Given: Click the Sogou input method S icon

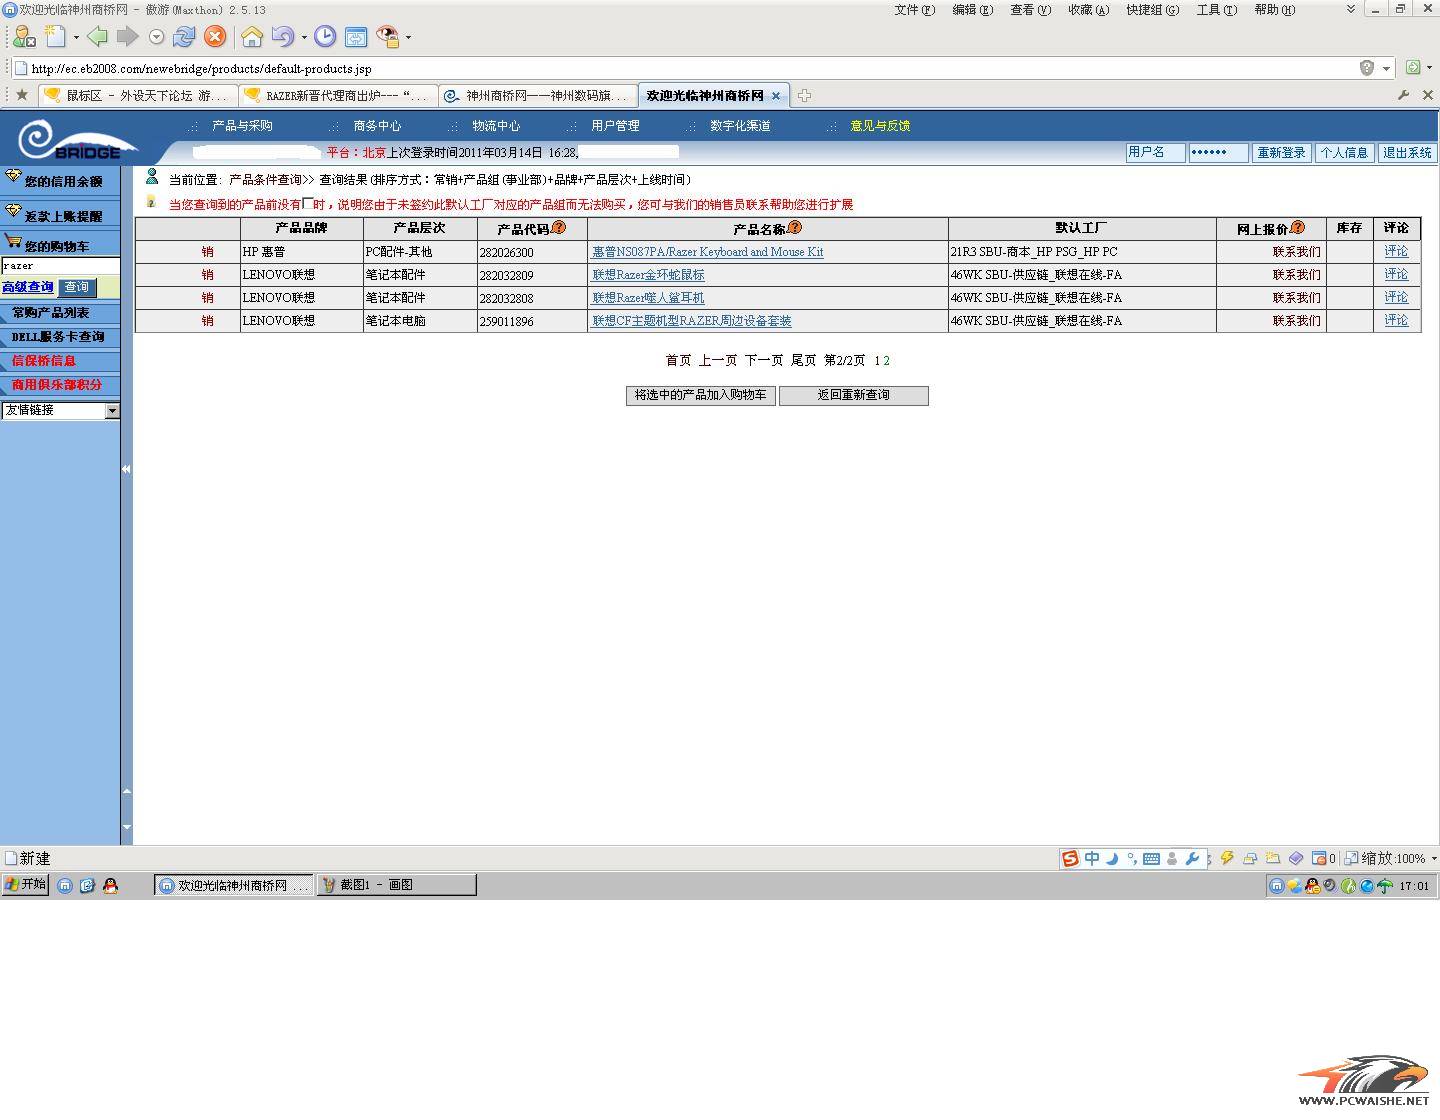Looking at the screenshot, I should coord(1070,858).
